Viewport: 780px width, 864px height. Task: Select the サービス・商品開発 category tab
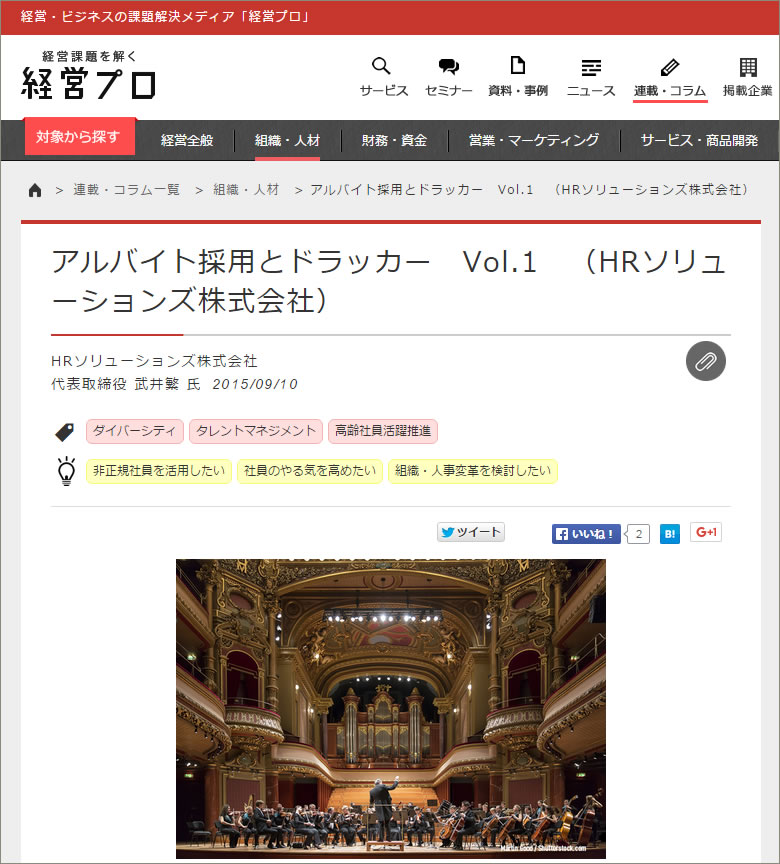699,141
